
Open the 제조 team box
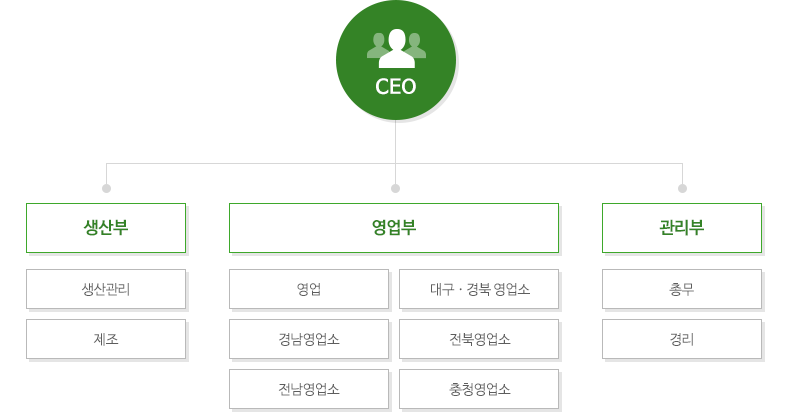tap(106, 339)
